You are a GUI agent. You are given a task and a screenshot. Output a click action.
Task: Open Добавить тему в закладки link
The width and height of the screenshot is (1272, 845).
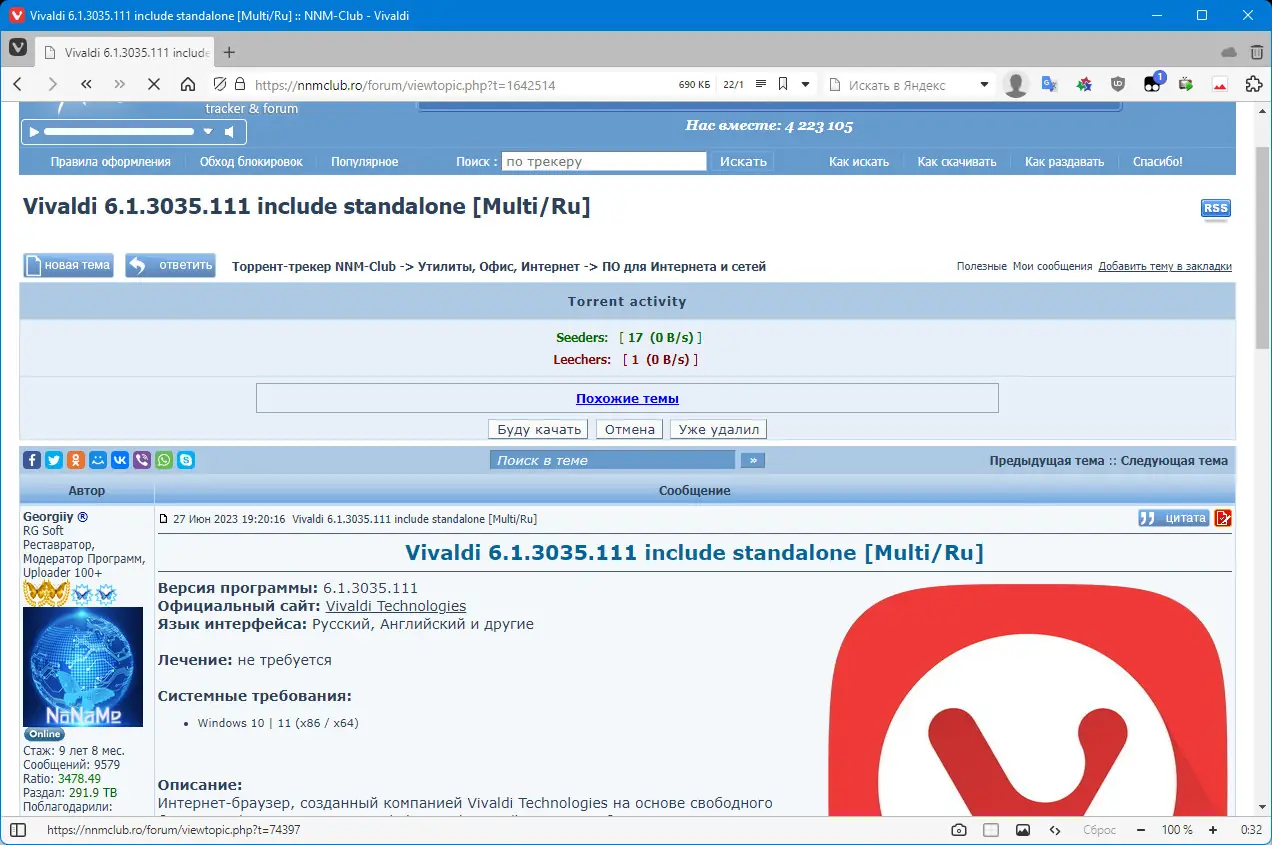[1165, 266]
